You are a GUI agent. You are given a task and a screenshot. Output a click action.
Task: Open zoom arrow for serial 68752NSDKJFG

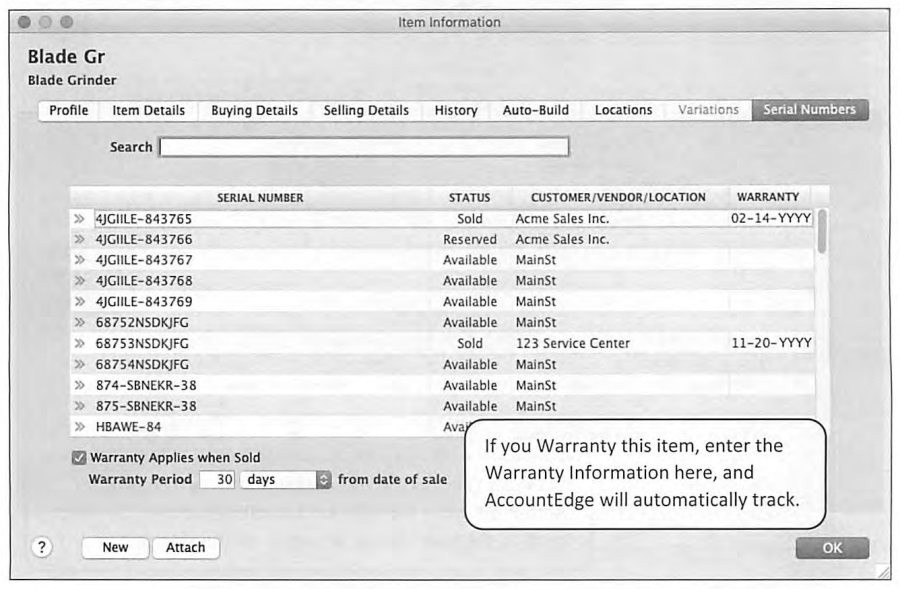coord(80,323)
